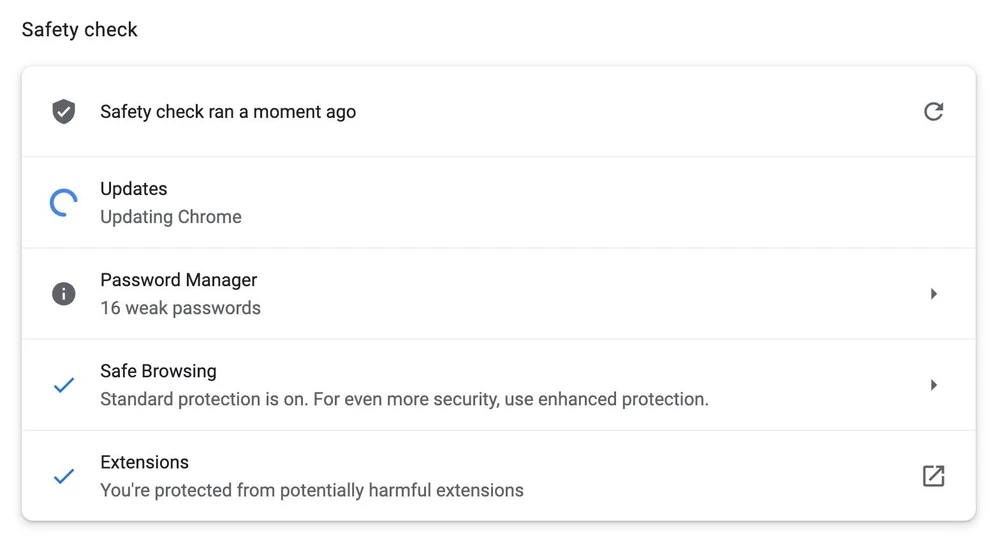Click the spinning Updates progress icon
The image size is (1000, 543).
(64, 203)
